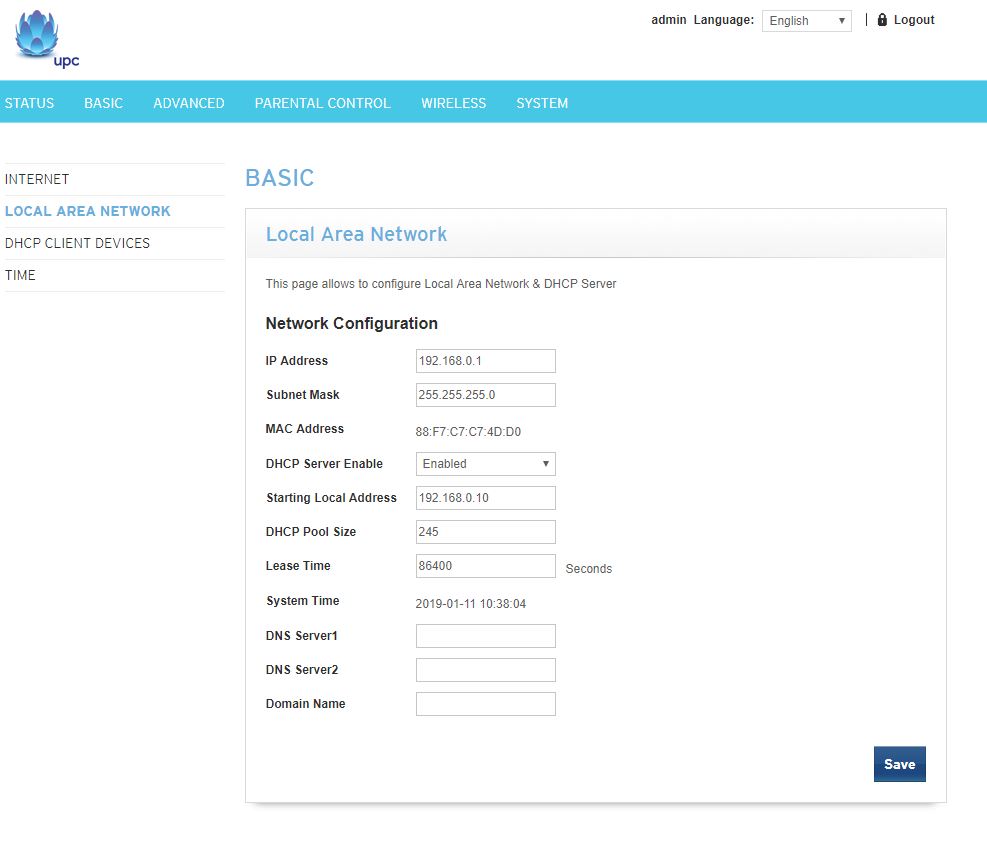Open the Language dropdown
The image size is (987, 856).
(806, 21)
